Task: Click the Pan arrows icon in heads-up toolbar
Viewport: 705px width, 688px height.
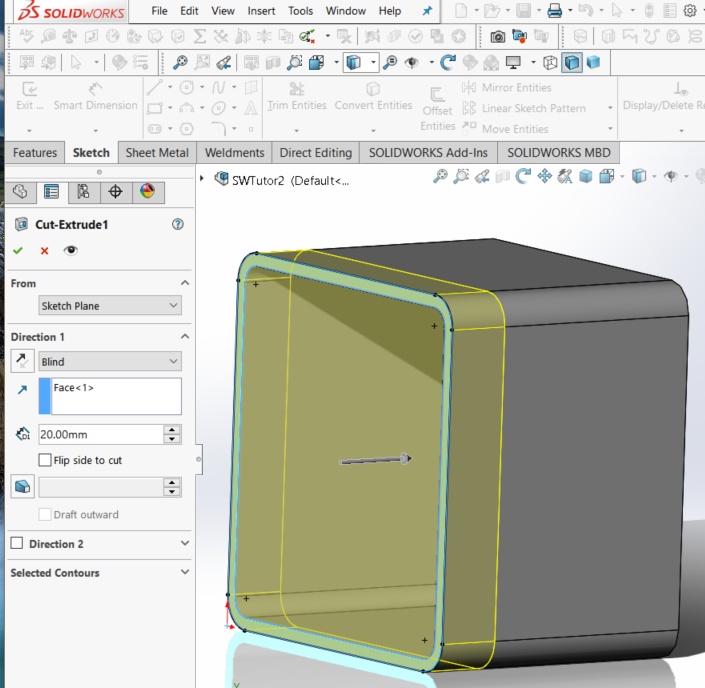Action: [544, 176]
